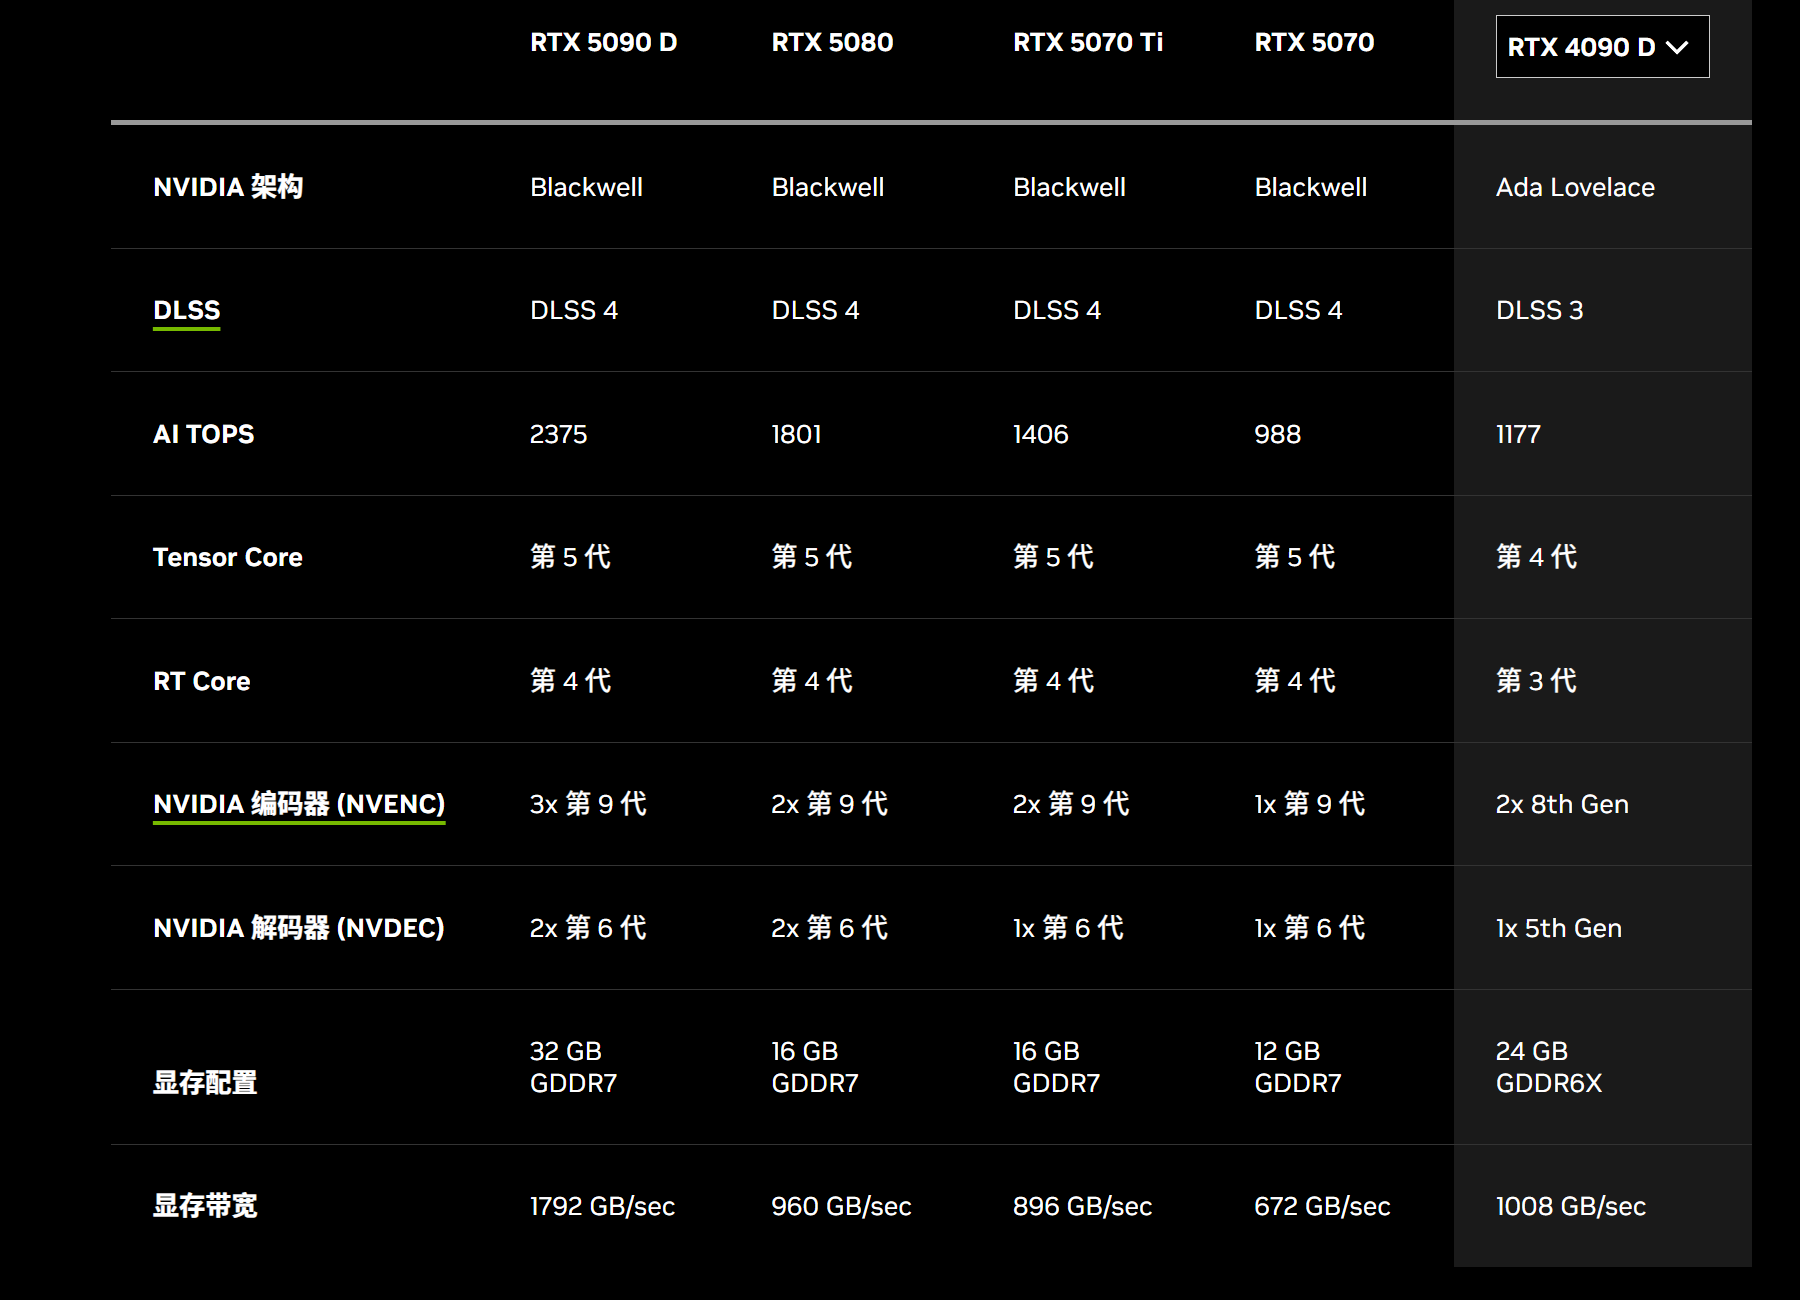The image size is (1800, 1300).
Task: Click the Ada Lovelace architecture cell
Action: (1575, 187)
